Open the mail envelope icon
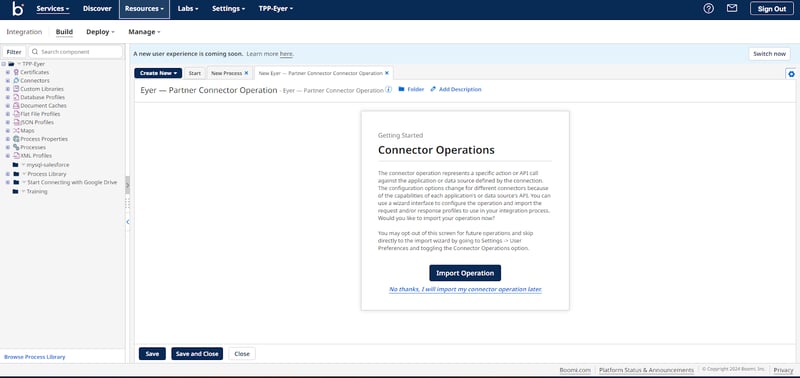The height and width of the screenshot is (378, 800). tap(732, 8)
